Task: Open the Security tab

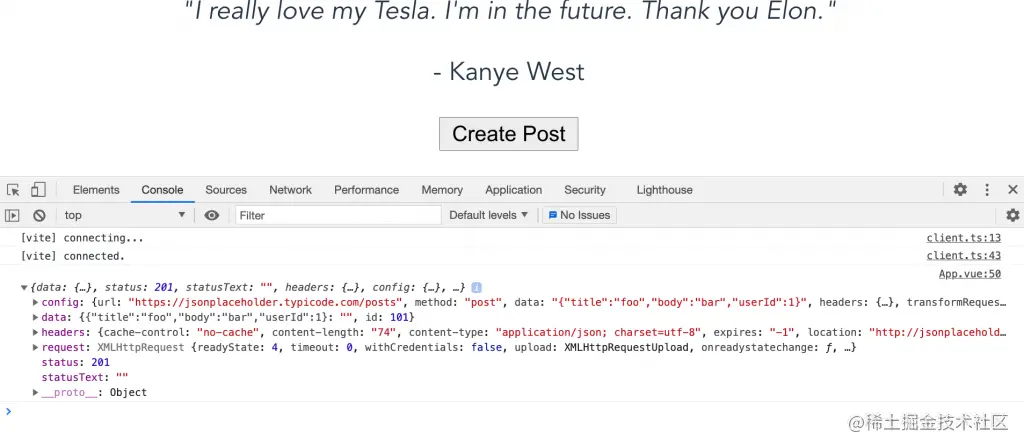Action: pos(585,190)
